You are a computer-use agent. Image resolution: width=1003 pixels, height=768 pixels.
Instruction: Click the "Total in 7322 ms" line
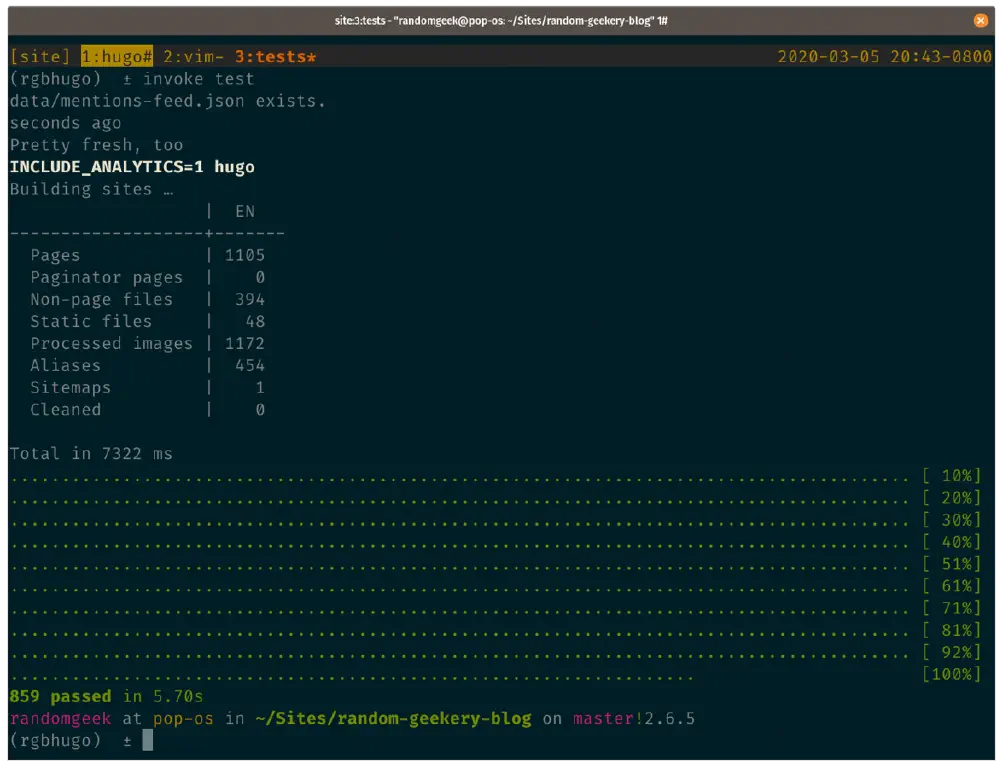click(91, 453)
